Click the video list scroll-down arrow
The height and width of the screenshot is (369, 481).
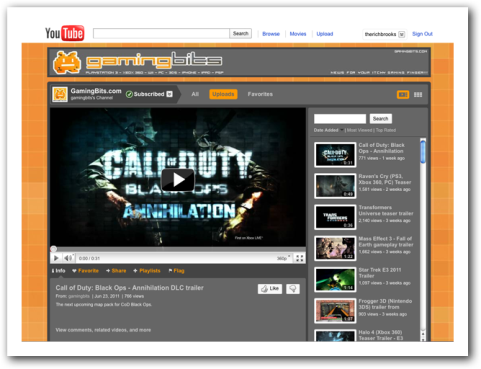click(x=423, y=339)
